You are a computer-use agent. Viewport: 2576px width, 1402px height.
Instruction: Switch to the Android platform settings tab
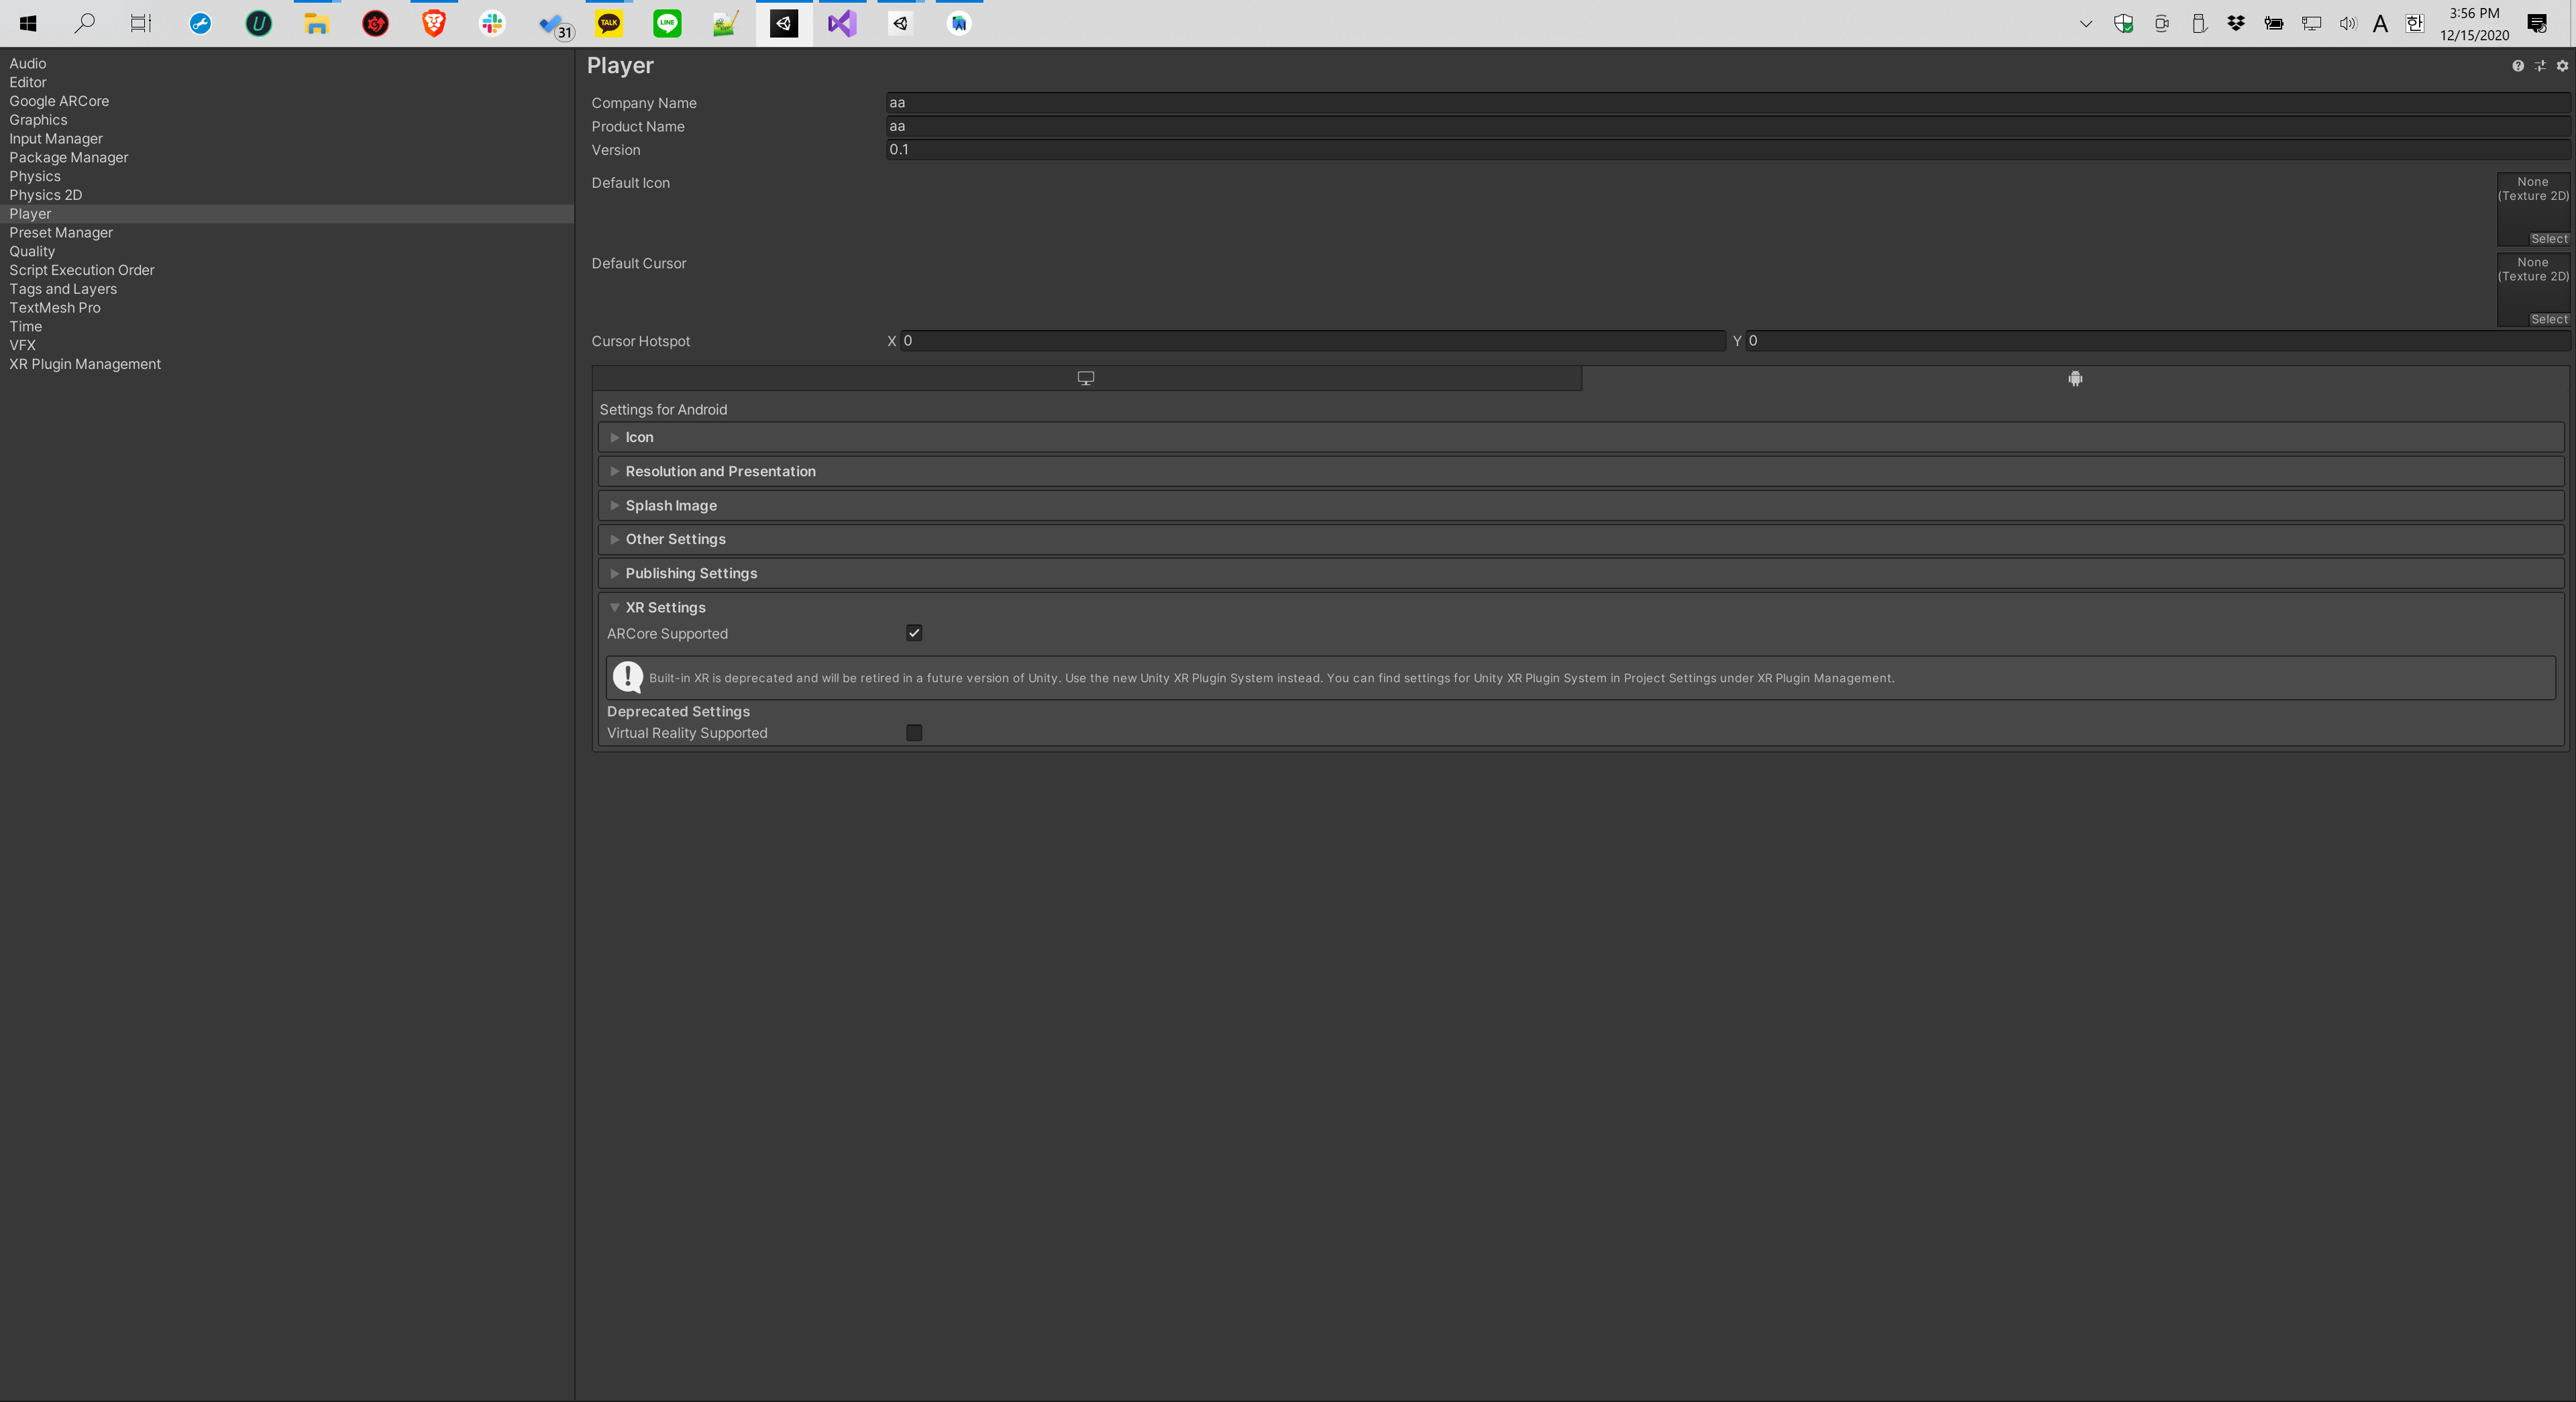click(x=2075, y=378)
